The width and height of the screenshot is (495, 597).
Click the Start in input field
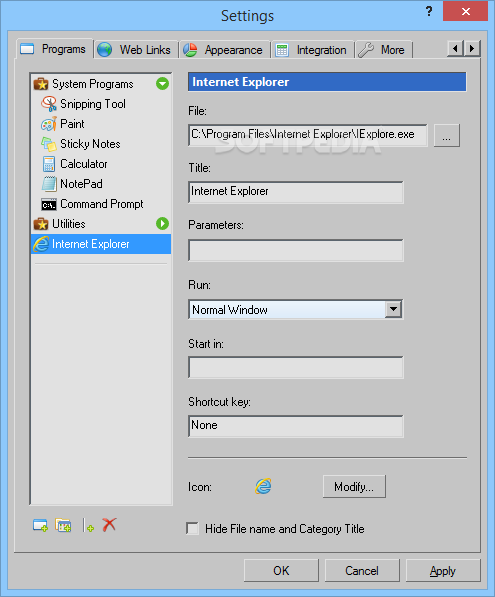(x=295, y=367)
